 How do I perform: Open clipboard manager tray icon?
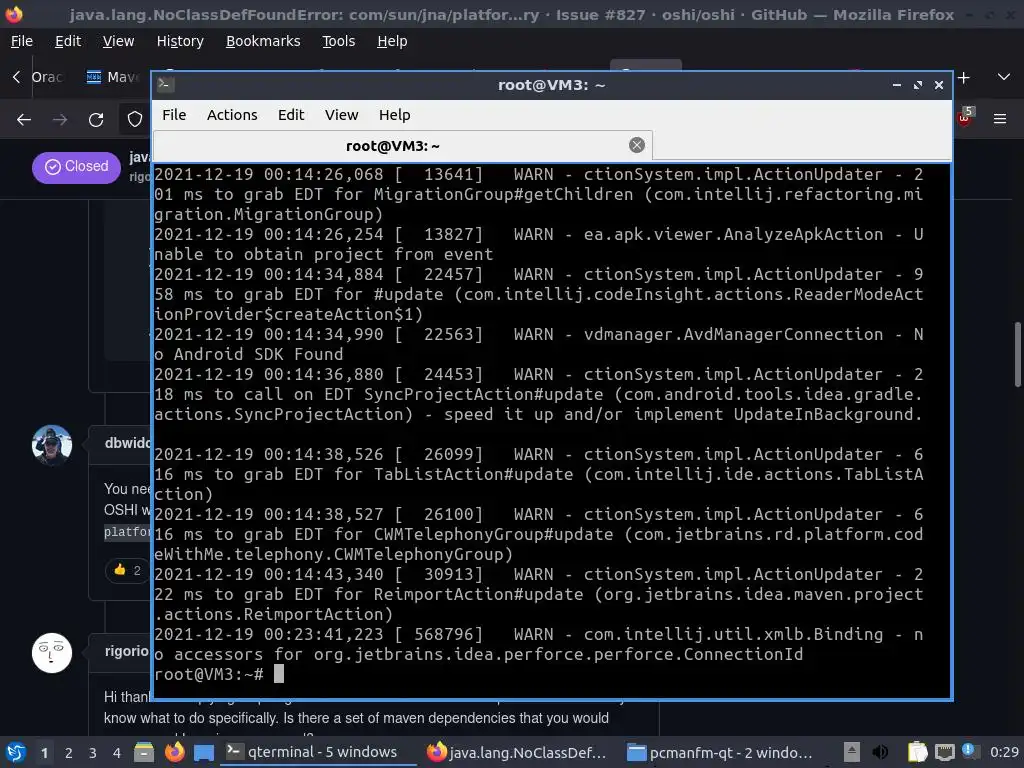(918, 752)
